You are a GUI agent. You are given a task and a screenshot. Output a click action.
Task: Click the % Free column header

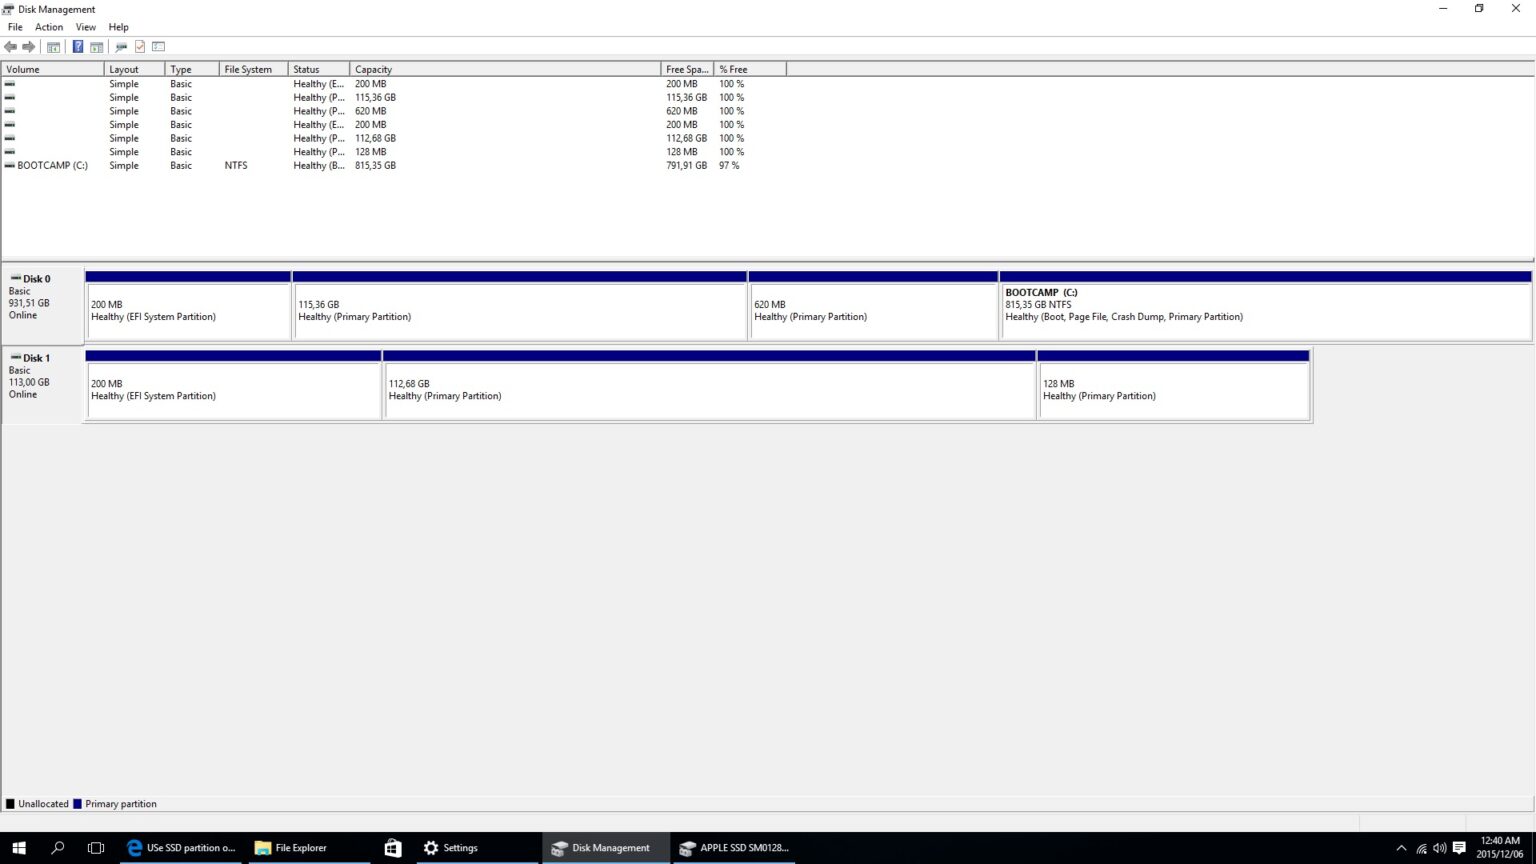[733, 69]
